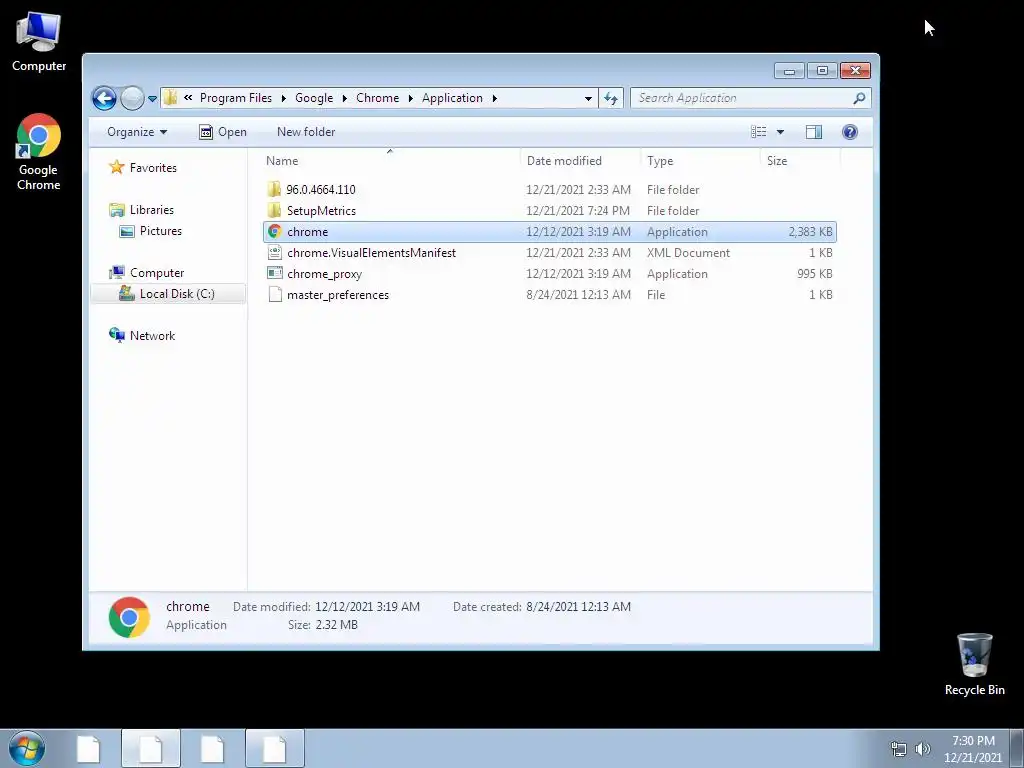Viewport: 1024px width, 768px height.
Task: Select Libraries in navigation pane
Action: [x=152, y=210]
